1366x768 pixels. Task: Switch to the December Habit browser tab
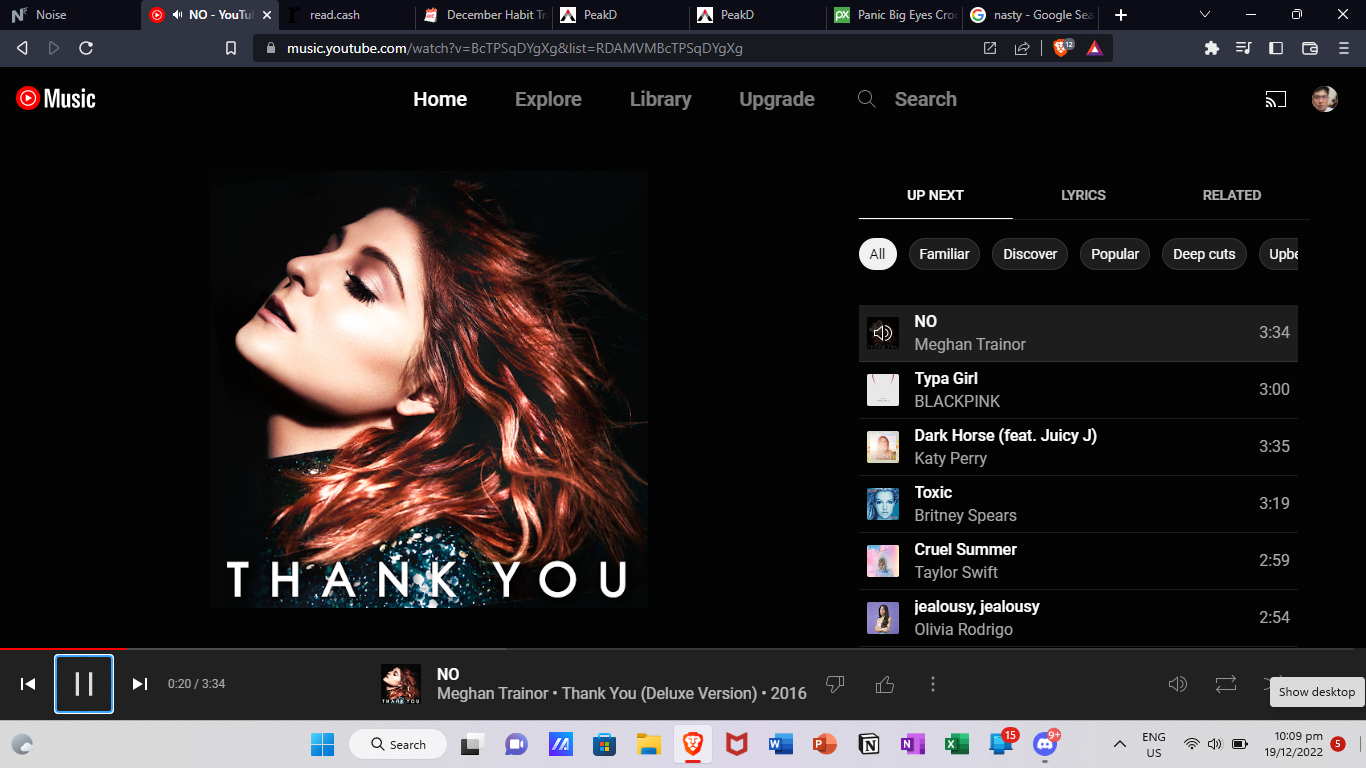point(483,15)
